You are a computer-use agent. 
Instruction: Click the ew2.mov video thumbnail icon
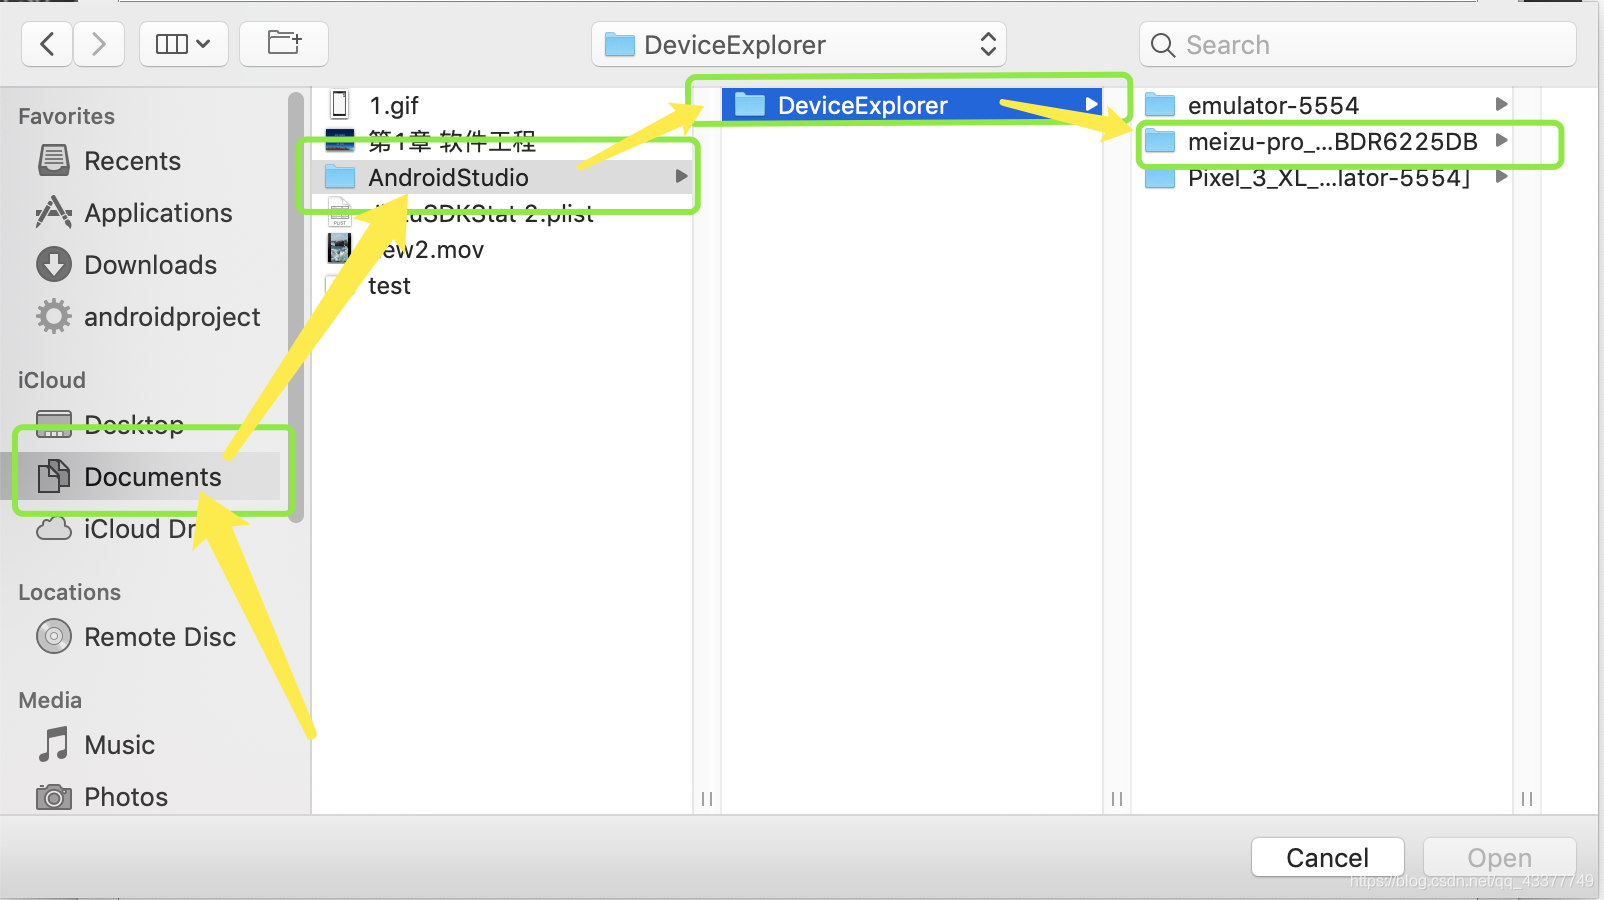coord(340,248)
